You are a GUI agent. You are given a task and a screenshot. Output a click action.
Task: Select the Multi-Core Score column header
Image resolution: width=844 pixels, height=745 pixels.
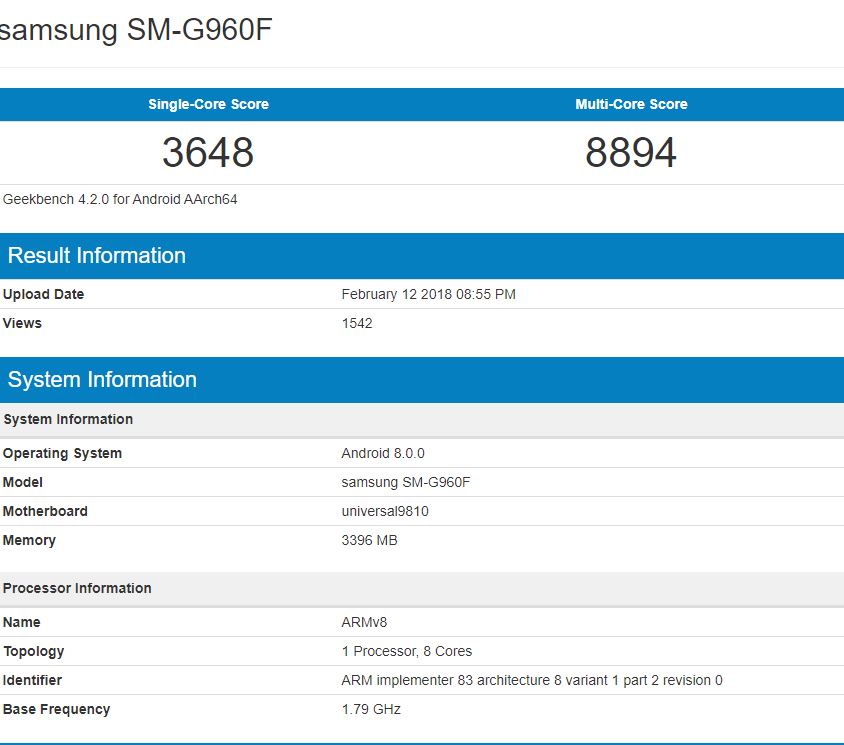point(633,104)
